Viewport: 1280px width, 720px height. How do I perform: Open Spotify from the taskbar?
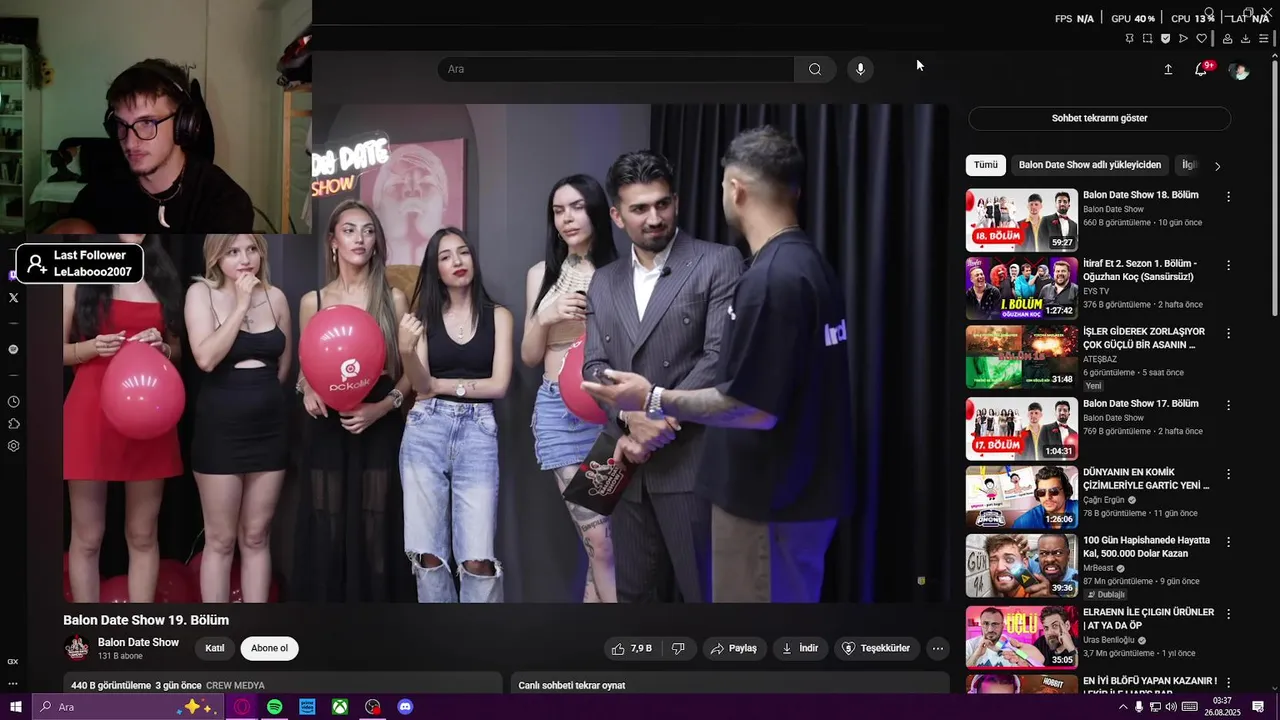pyautogui.click(x=274, y=707)
